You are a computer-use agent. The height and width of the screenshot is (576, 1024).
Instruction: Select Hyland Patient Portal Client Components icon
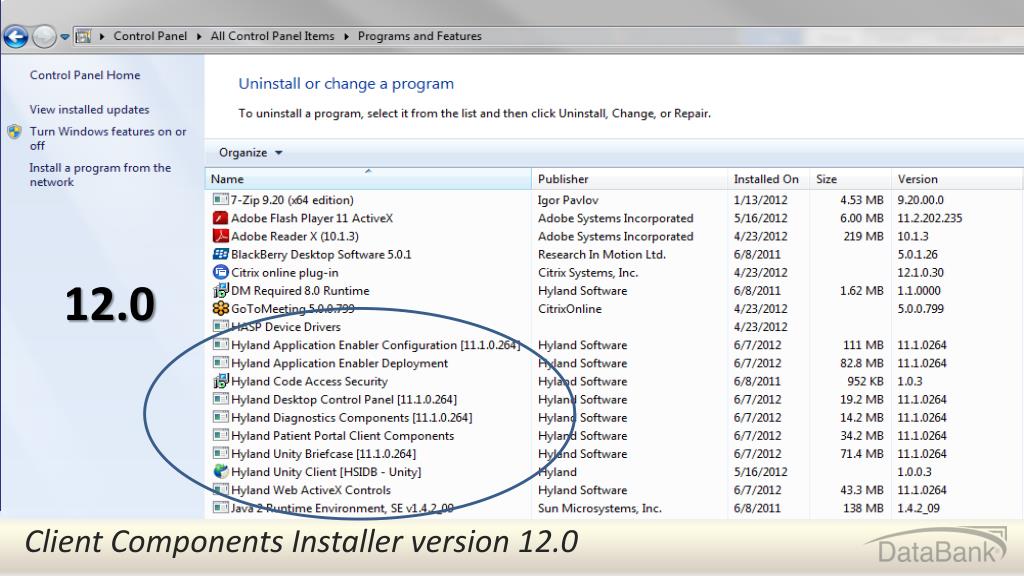221,435
